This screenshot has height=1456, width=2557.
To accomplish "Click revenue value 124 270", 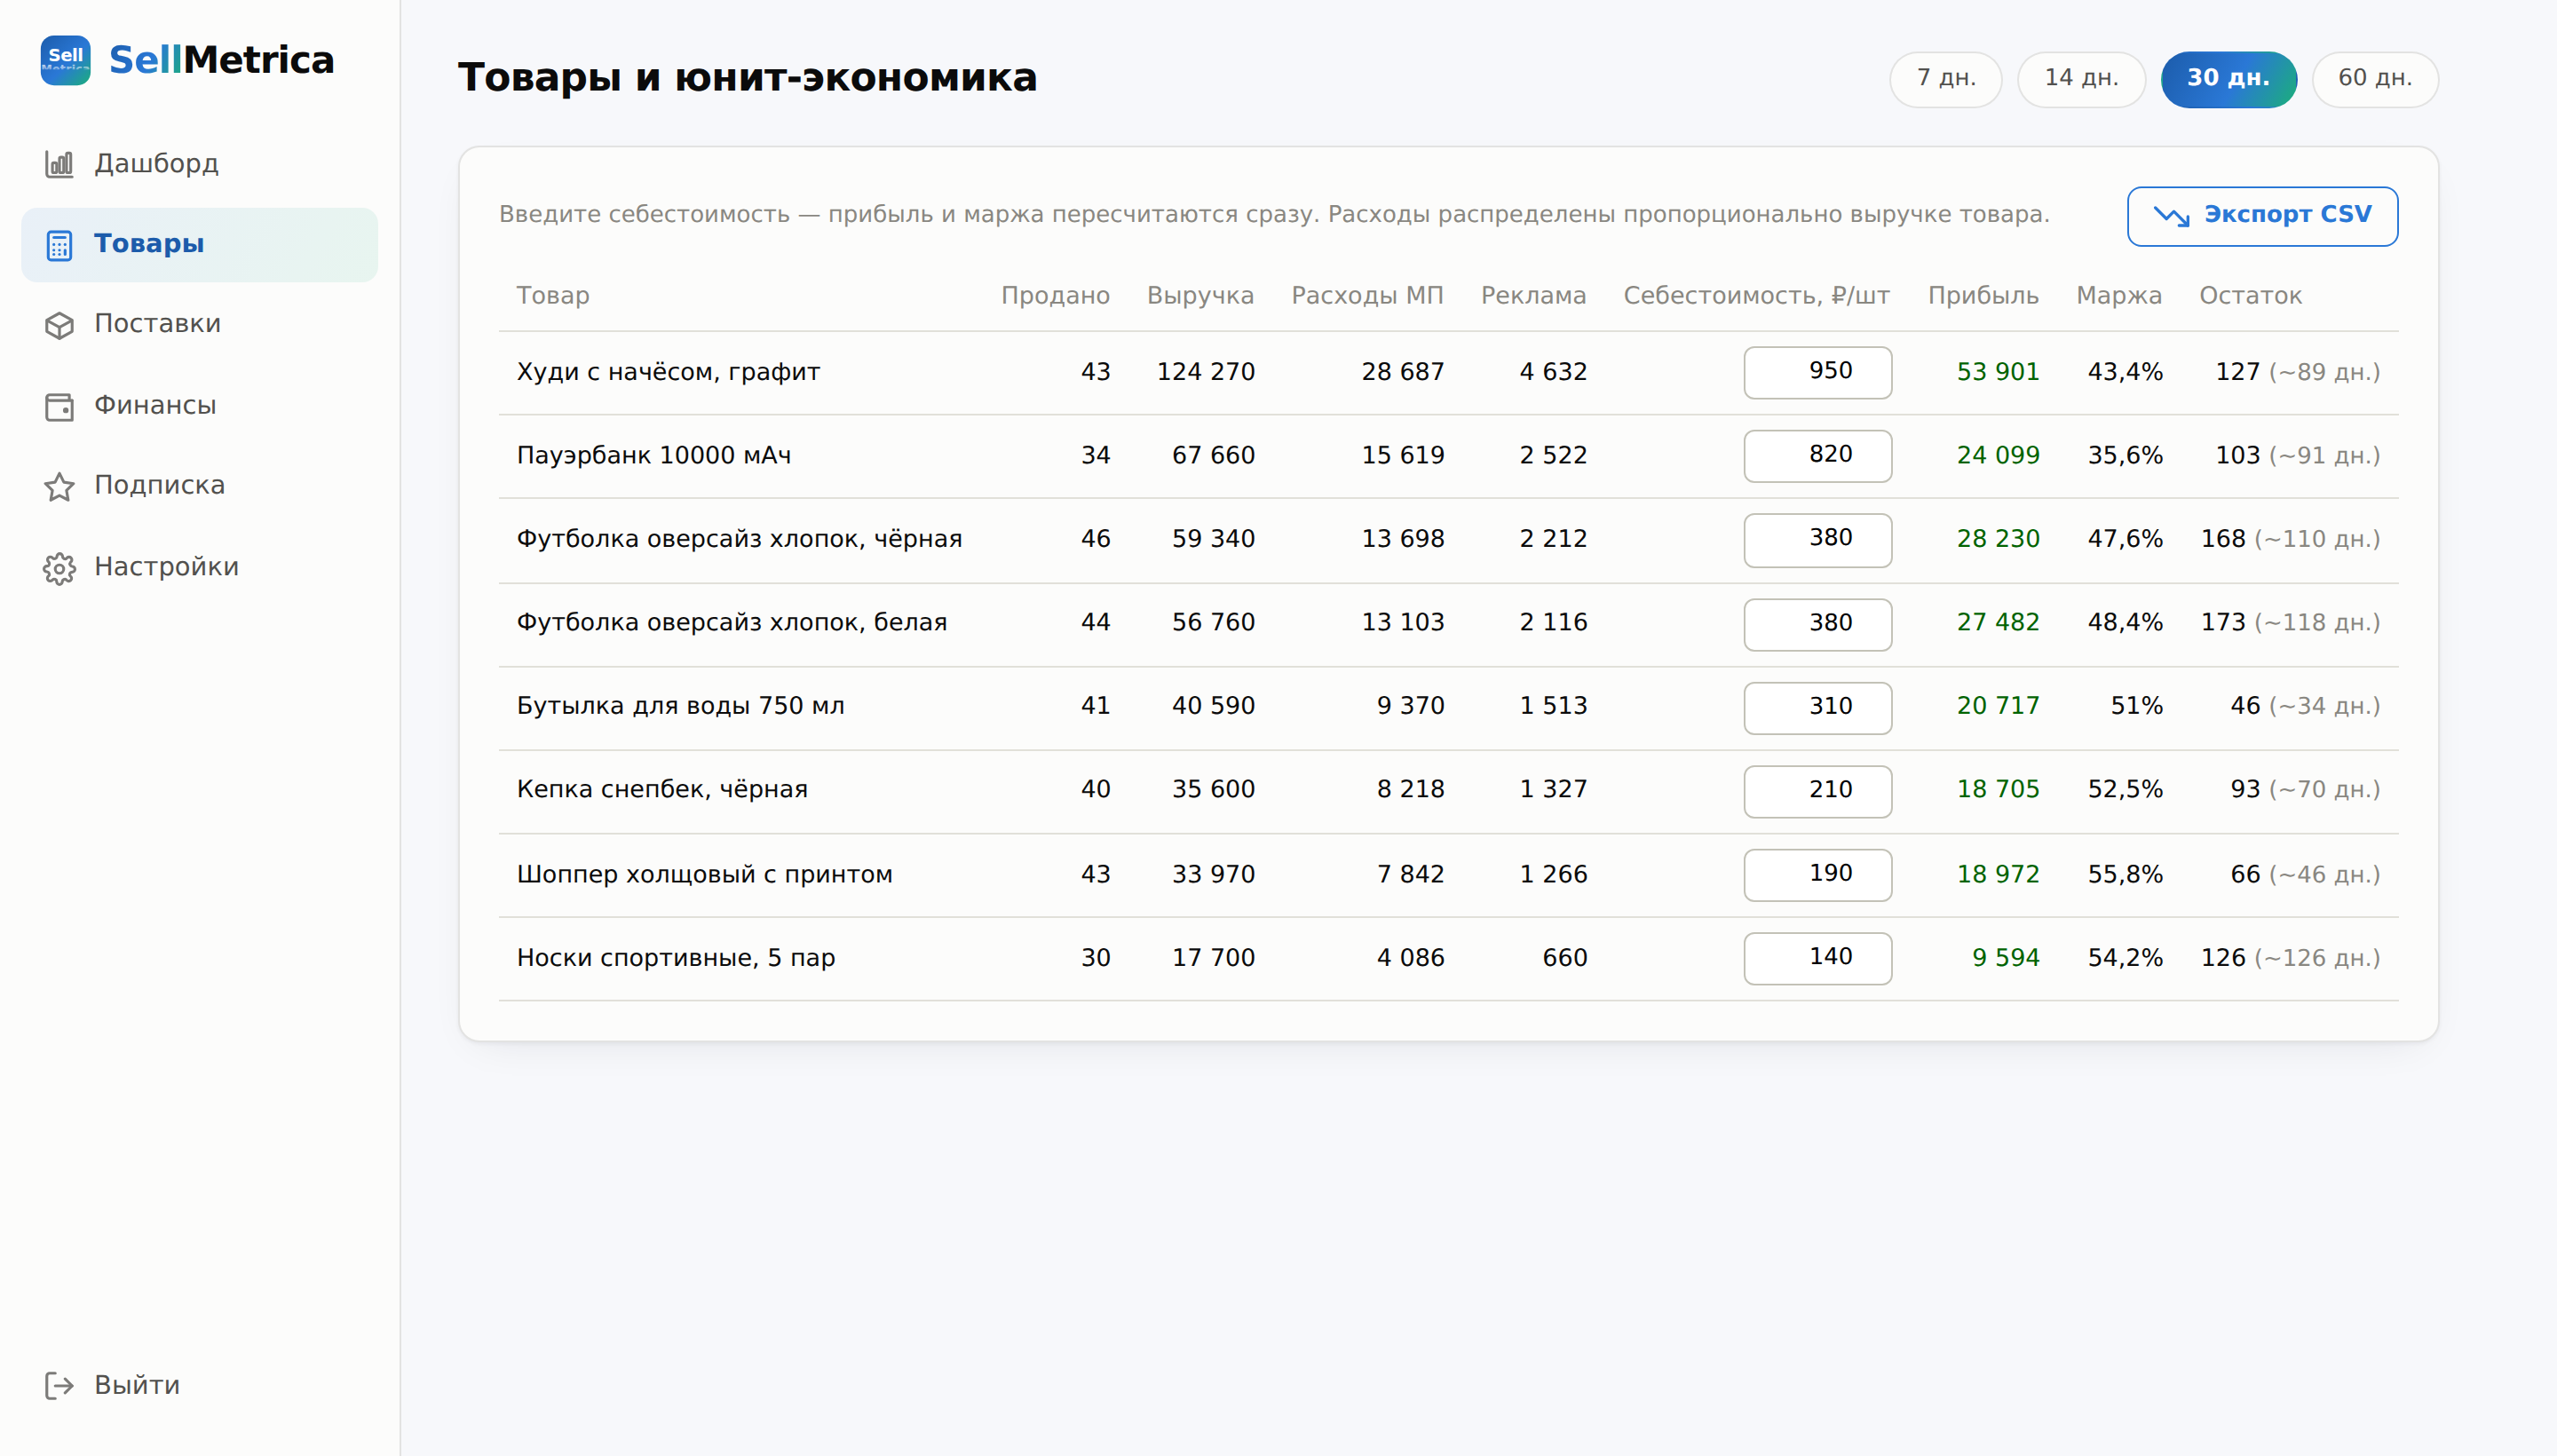I will (x=1205, y=372).
